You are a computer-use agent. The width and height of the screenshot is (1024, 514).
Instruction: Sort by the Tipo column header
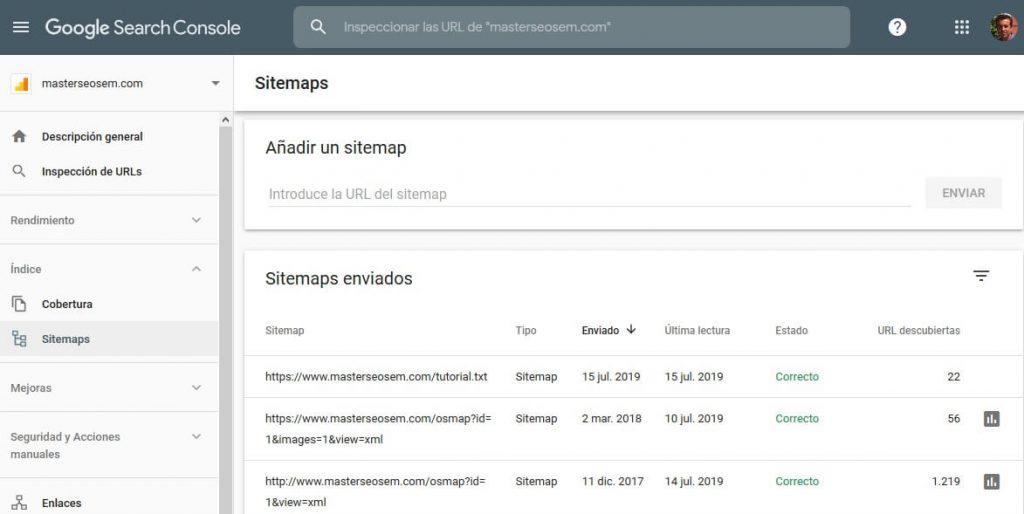526,330
